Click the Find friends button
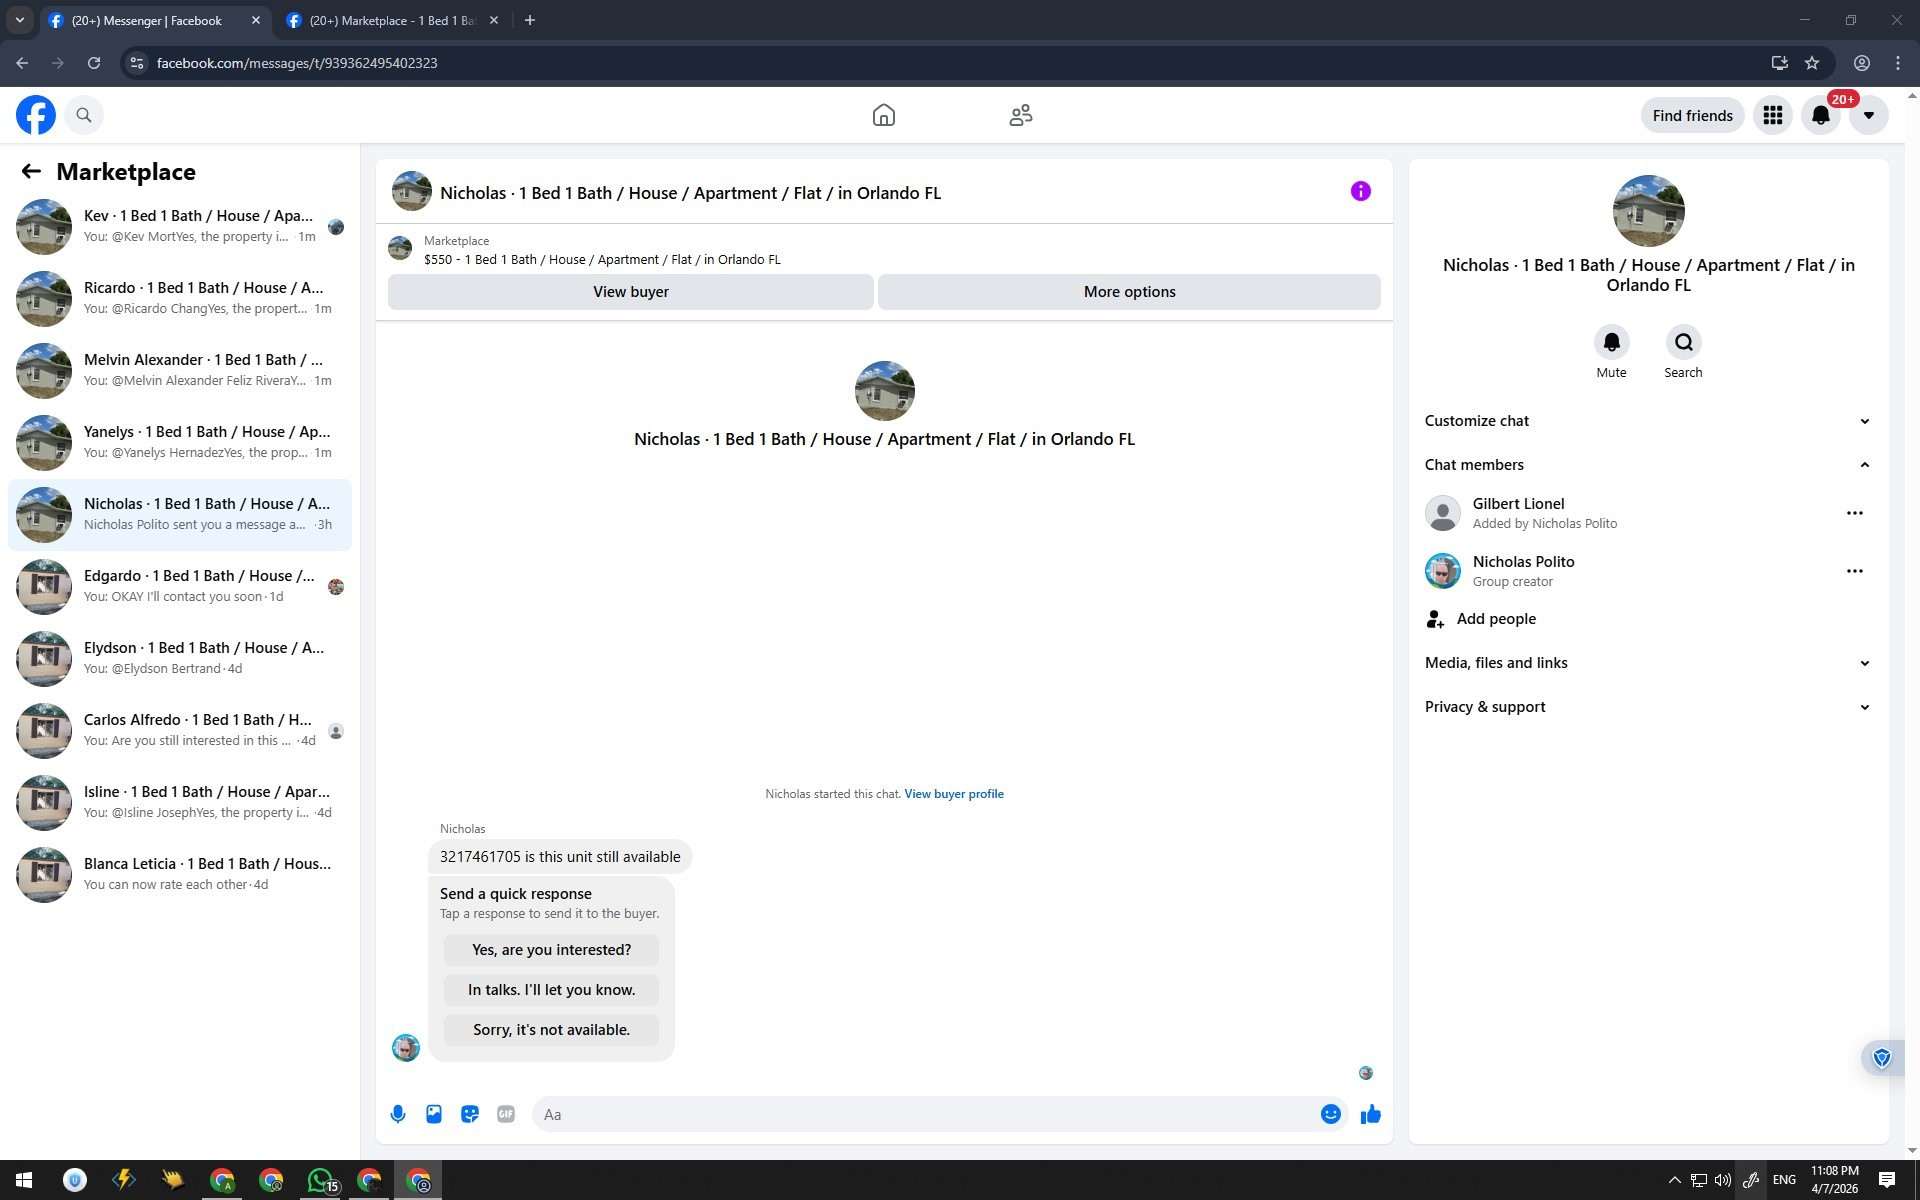Screen dimensions: 1920x1200 pos(1692,115)
